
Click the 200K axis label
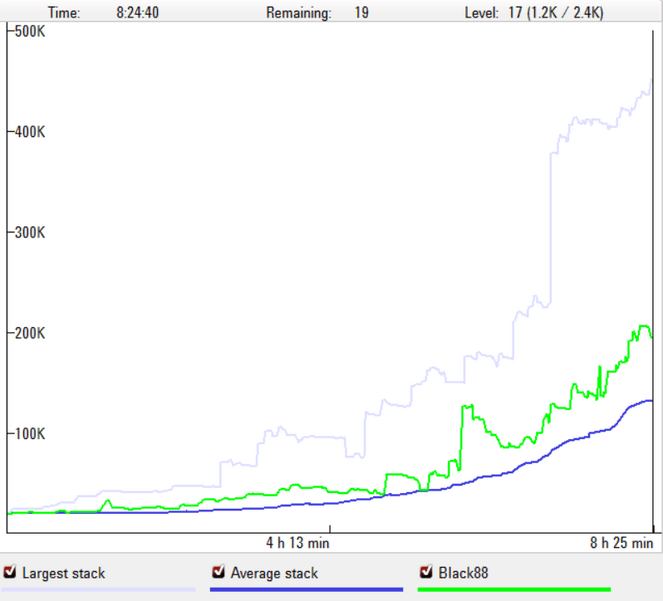point(30,333)
